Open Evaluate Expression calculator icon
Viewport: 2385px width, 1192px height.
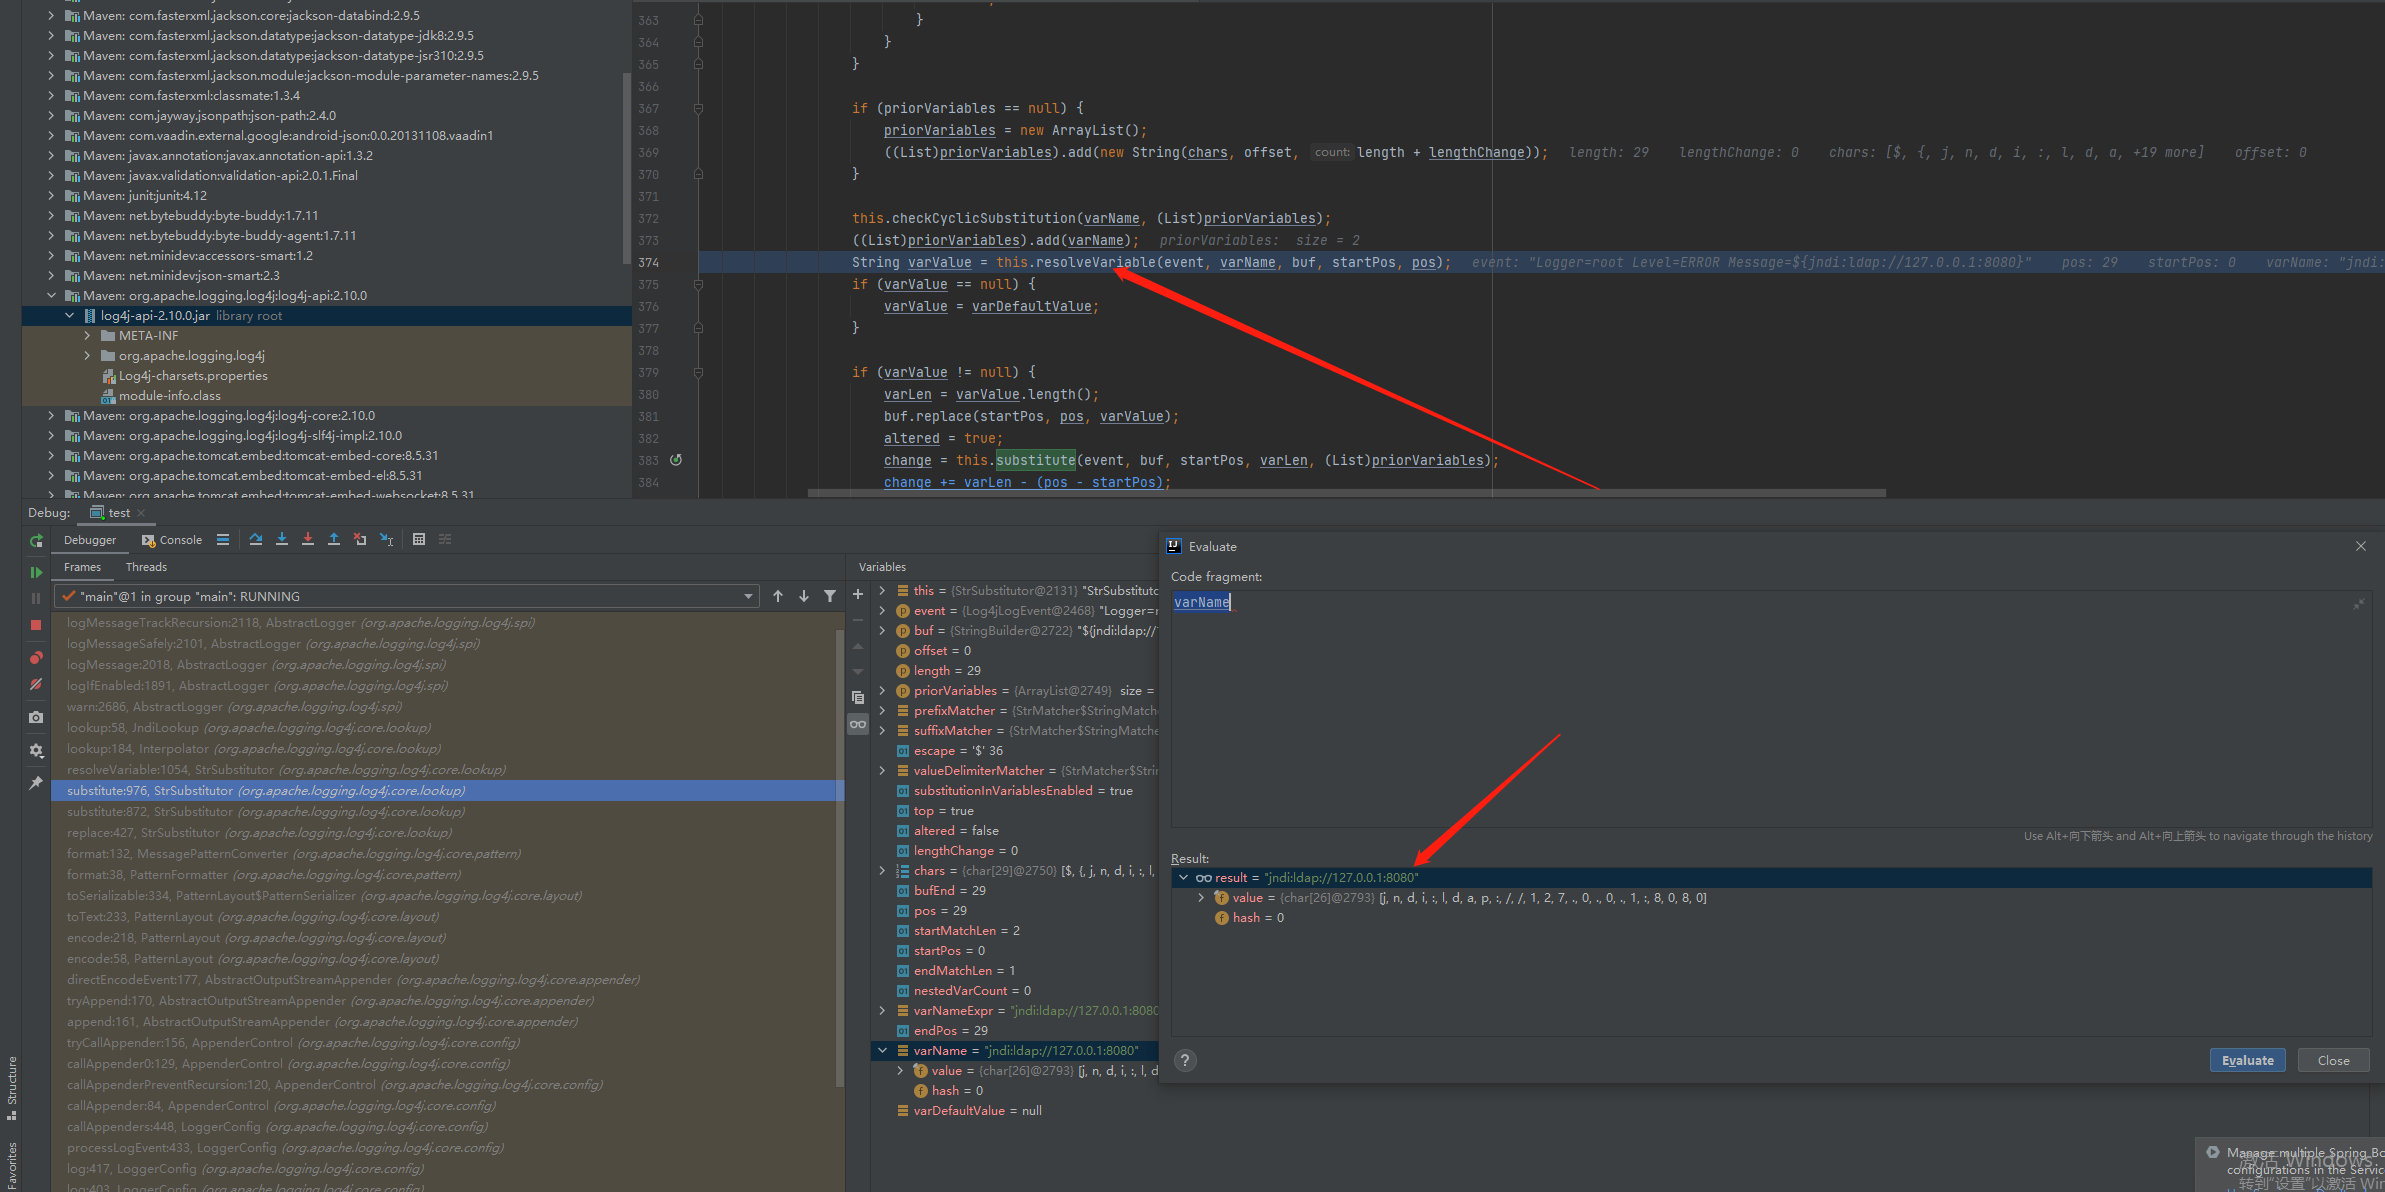coord(419,540)
